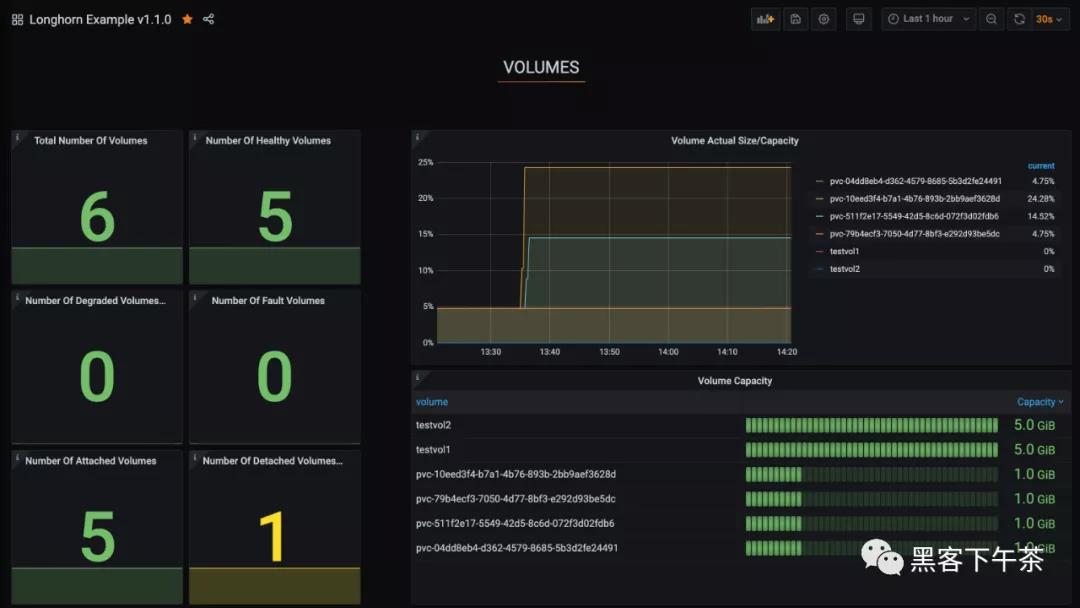Toggle the pvc-10eed3f4 series in the legend

[x=914, y=198]
